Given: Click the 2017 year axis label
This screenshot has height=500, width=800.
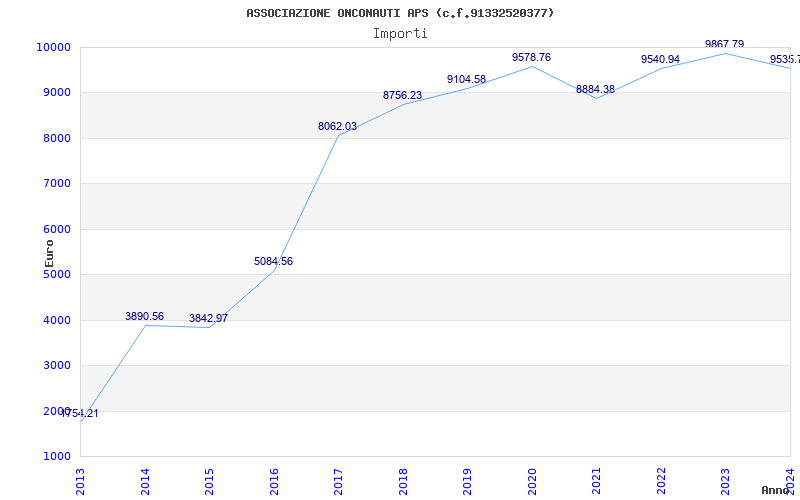Looking at the screenshot, I should tap(338, 481).
